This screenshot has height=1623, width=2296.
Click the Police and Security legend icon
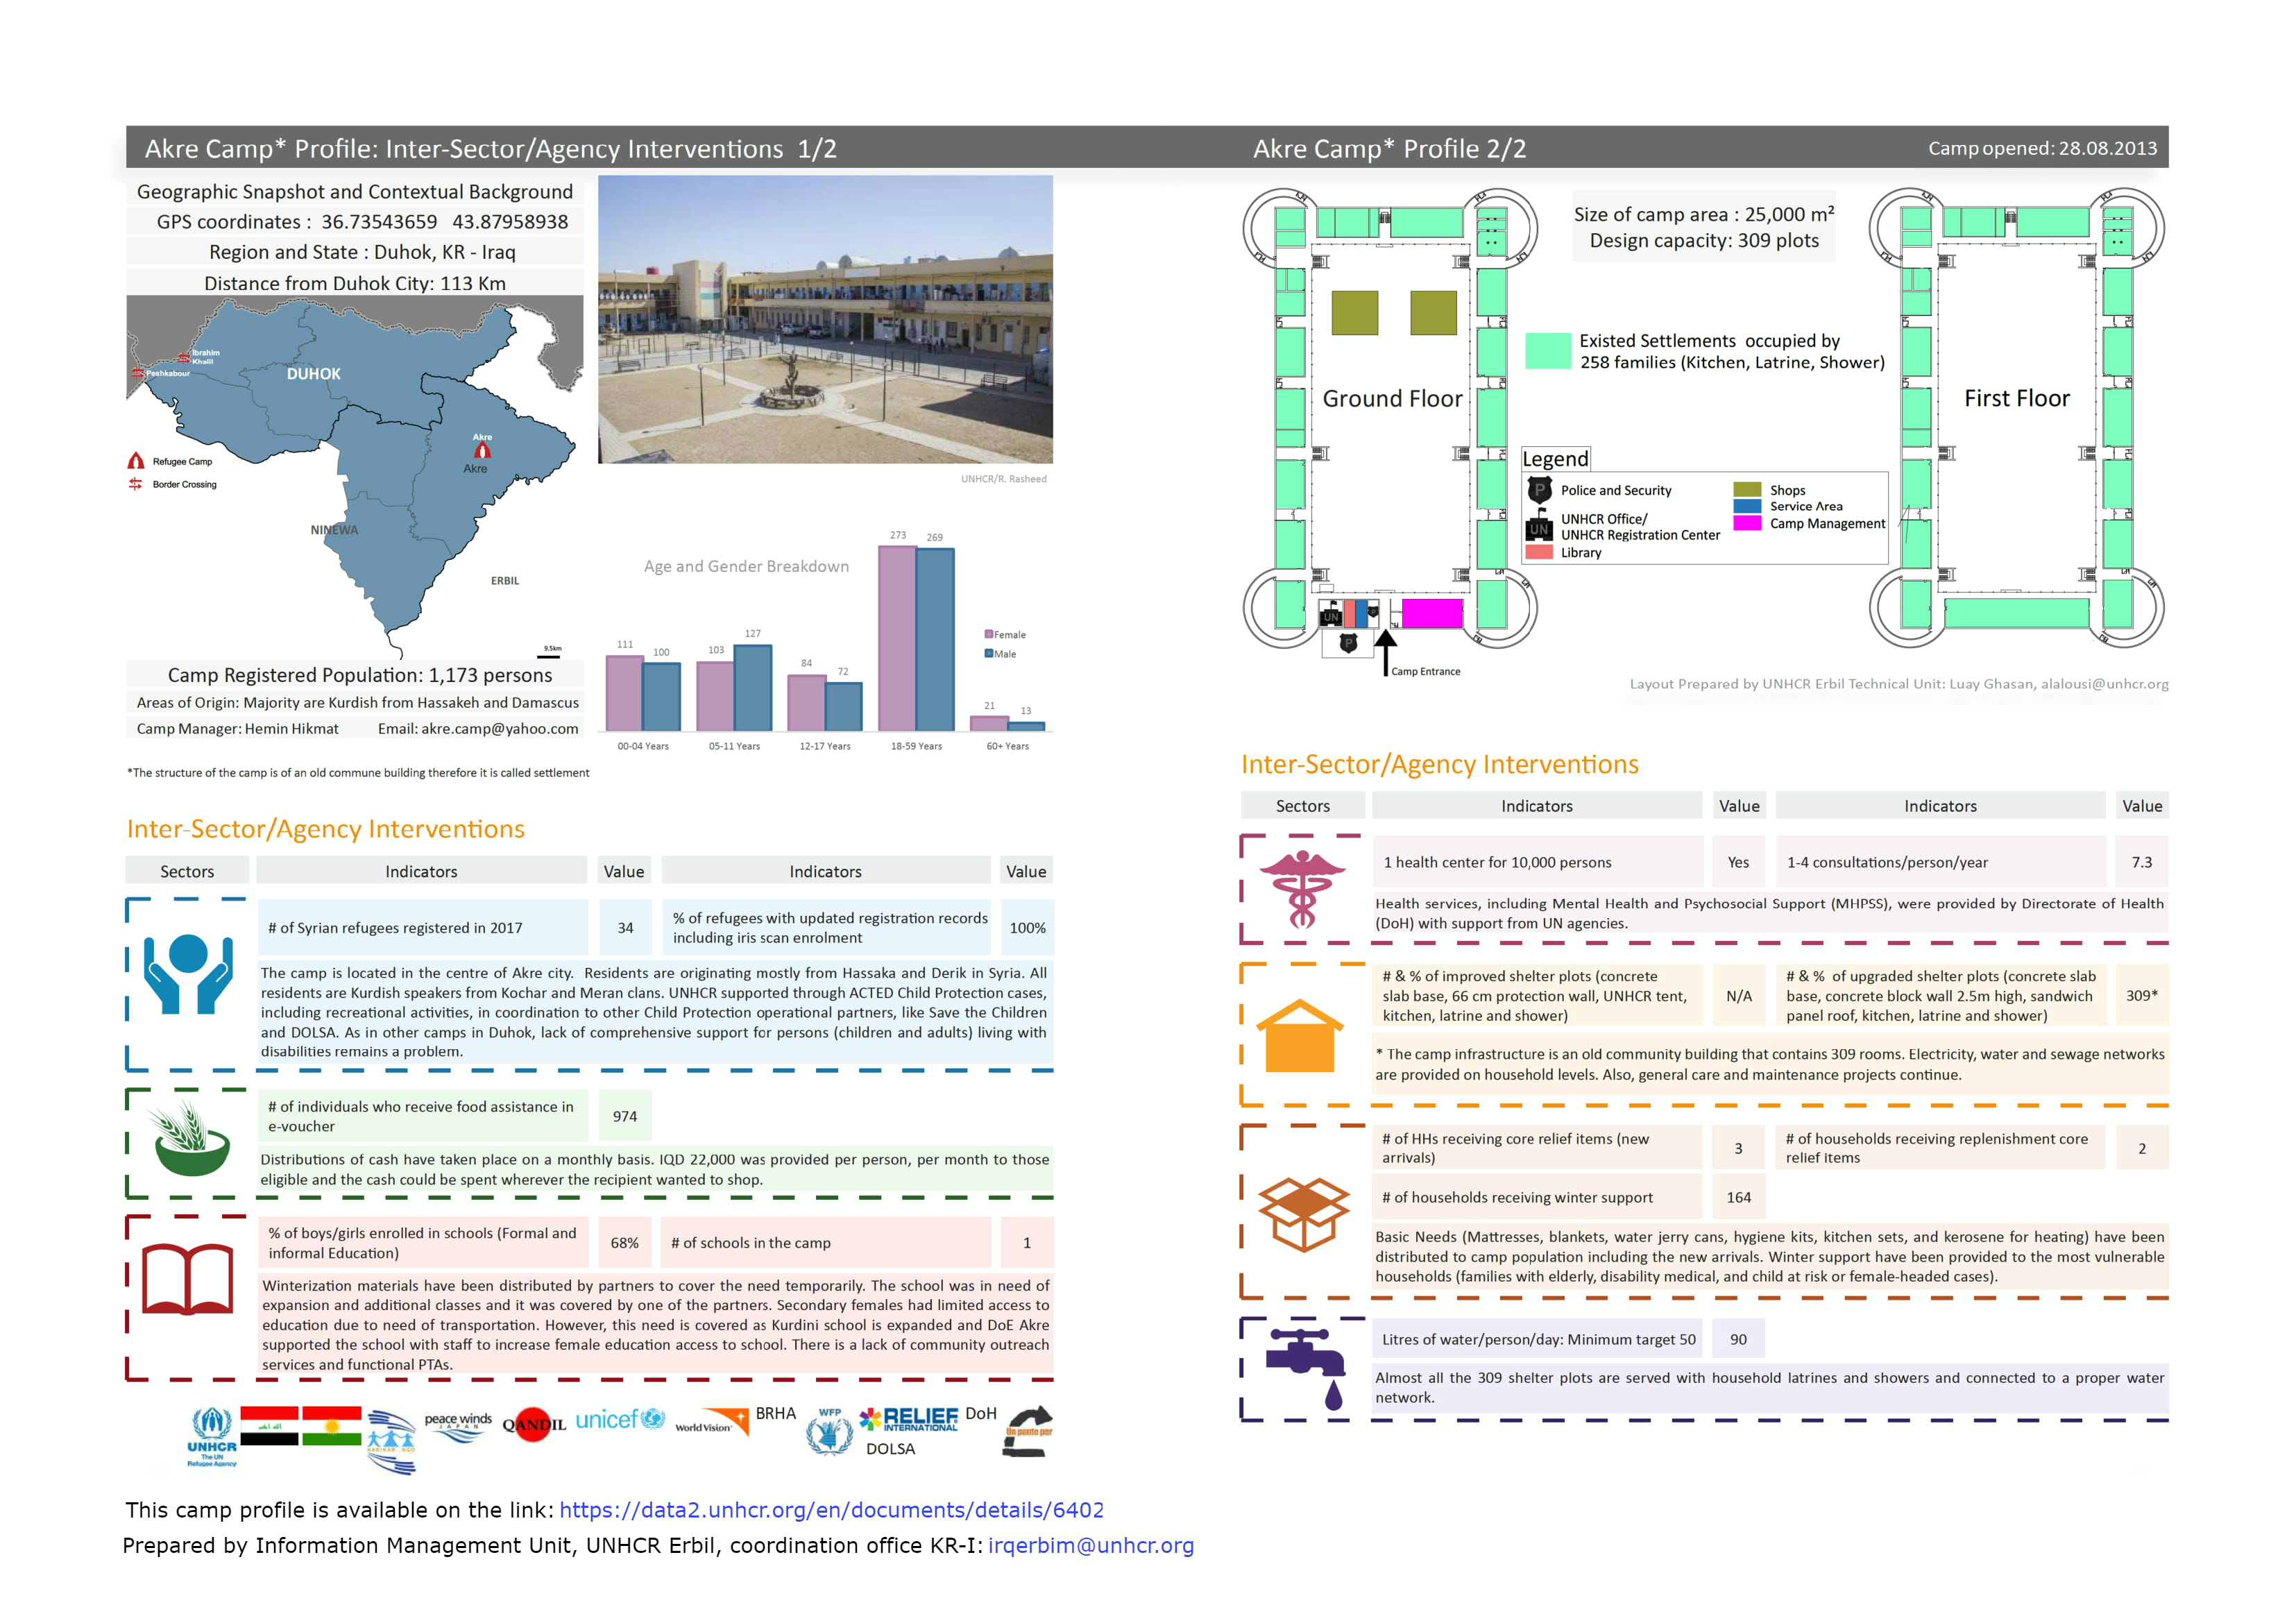1539,490
